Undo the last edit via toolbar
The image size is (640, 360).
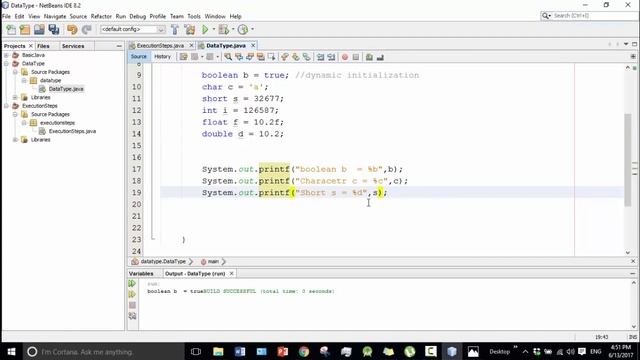coord(72,29)
